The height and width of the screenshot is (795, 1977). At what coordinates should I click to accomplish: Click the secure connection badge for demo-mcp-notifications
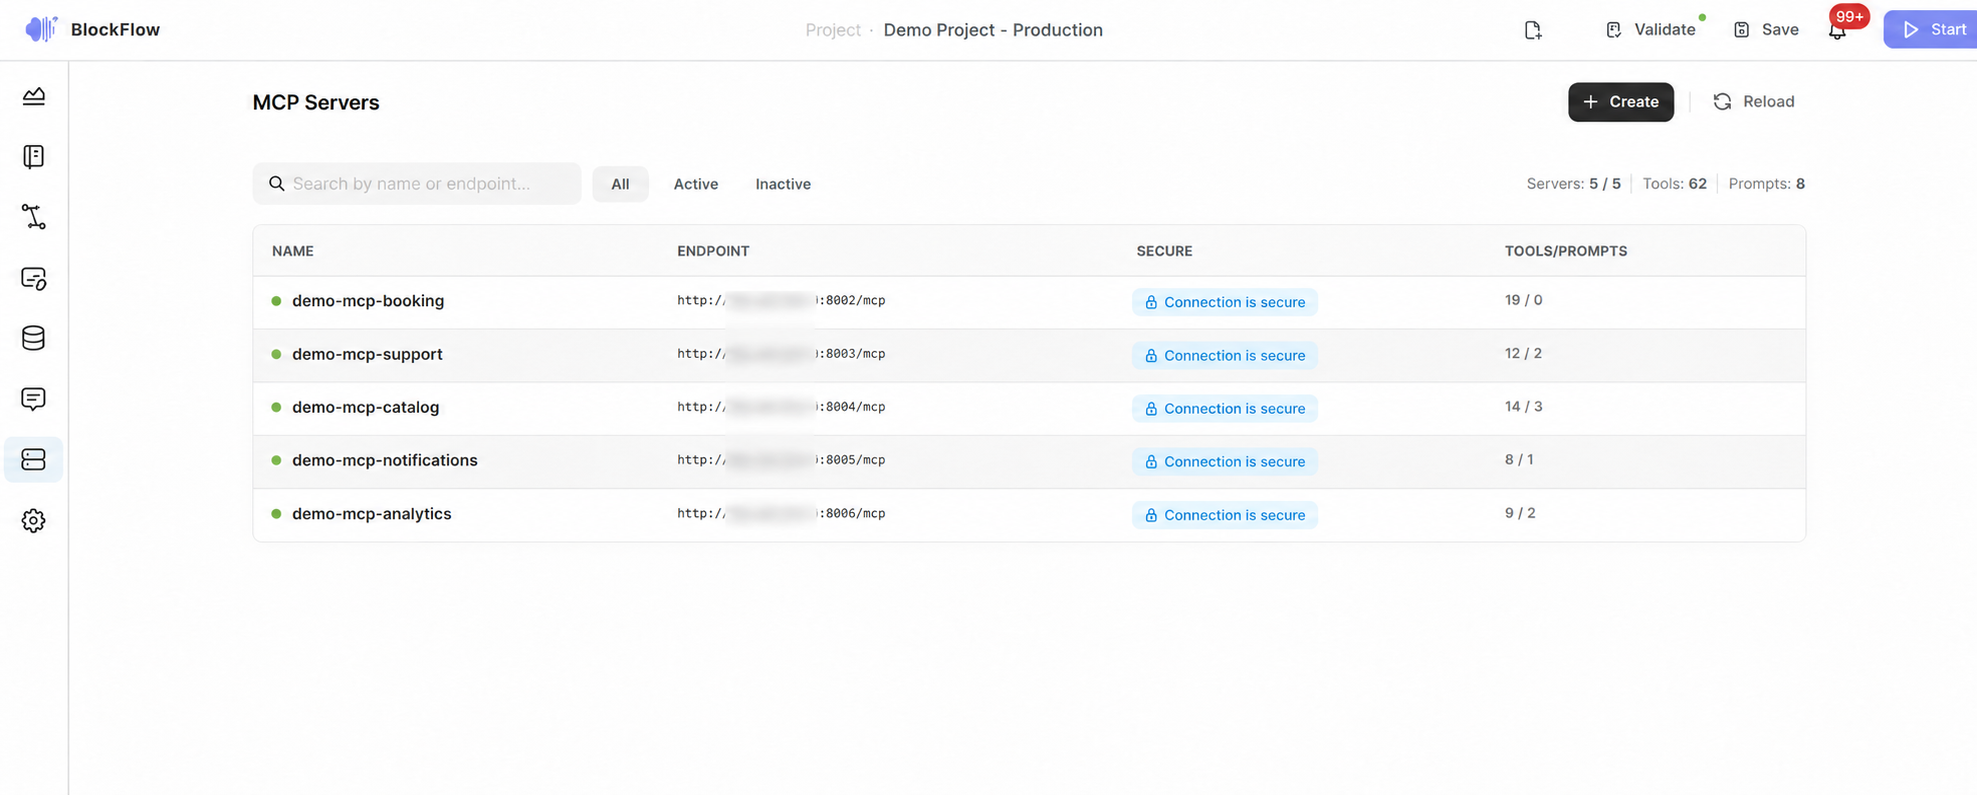pyautogui.click(x=1224, y=461)
